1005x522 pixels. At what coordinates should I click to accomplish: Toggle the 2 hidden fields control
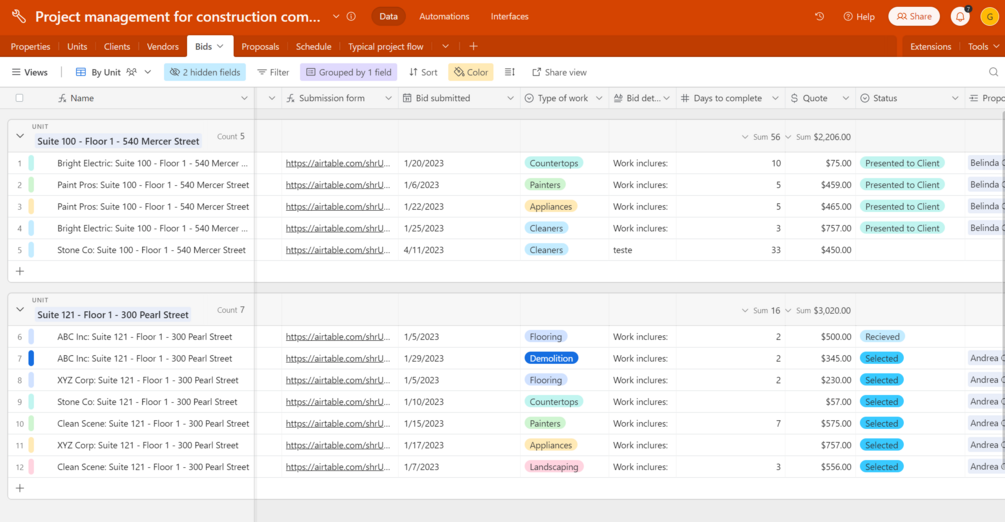[205, 72]
